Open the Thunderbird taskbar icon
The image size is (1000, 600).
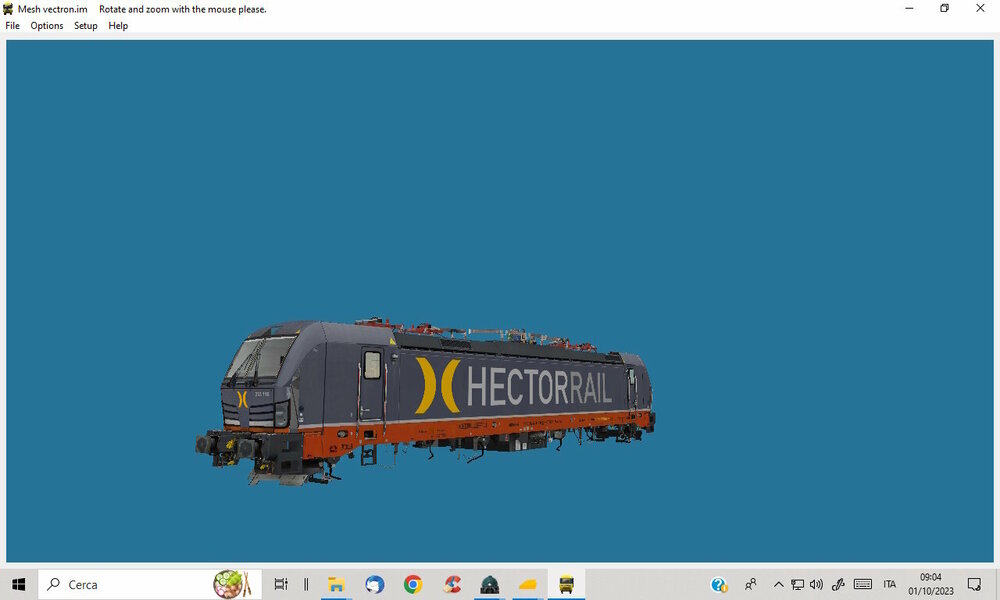pyautogui.click(x=374, y=584)
